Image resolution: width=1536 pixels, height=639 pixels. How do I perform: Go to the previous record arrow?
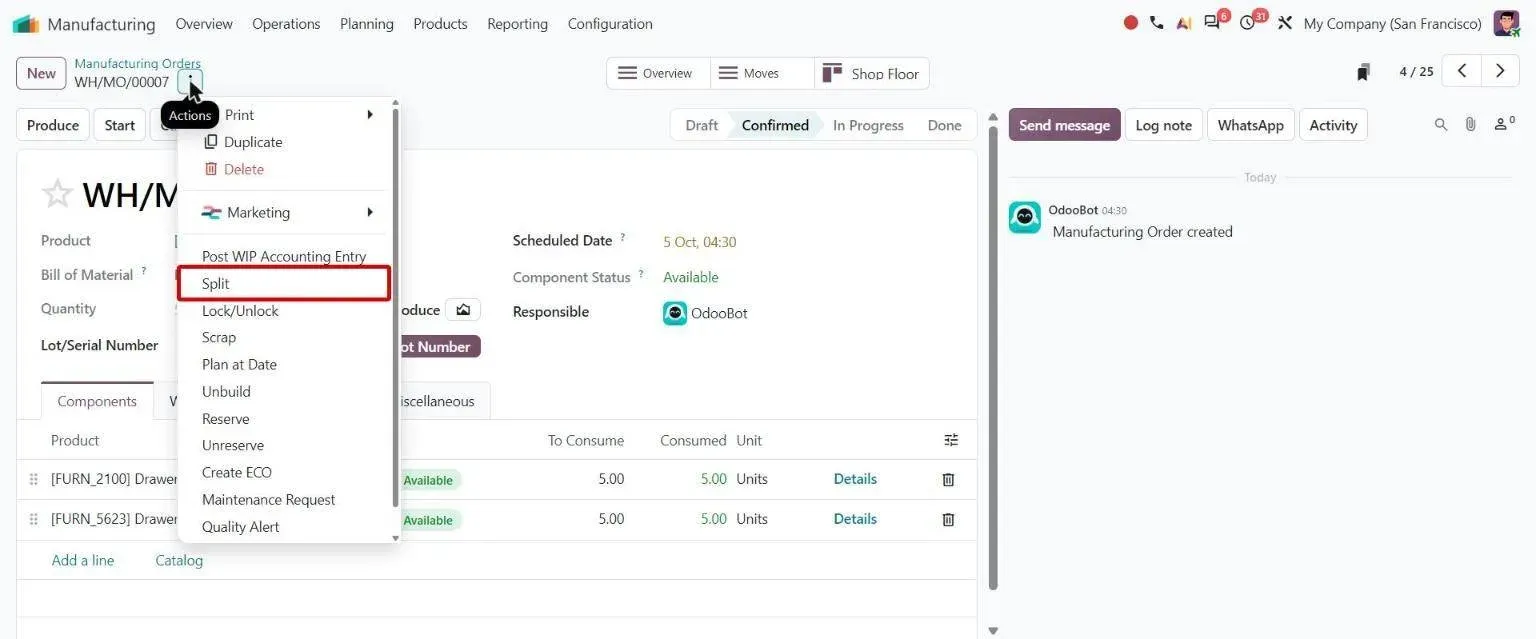(1462, 71)
